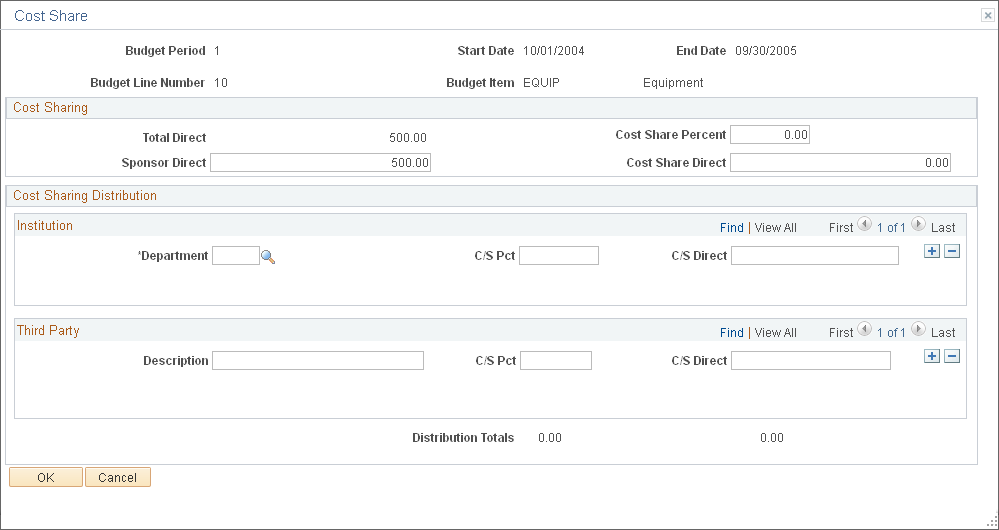Select the Total Direct value 500.00
This screenshot has height=530, width=999.
coord(408,138)
